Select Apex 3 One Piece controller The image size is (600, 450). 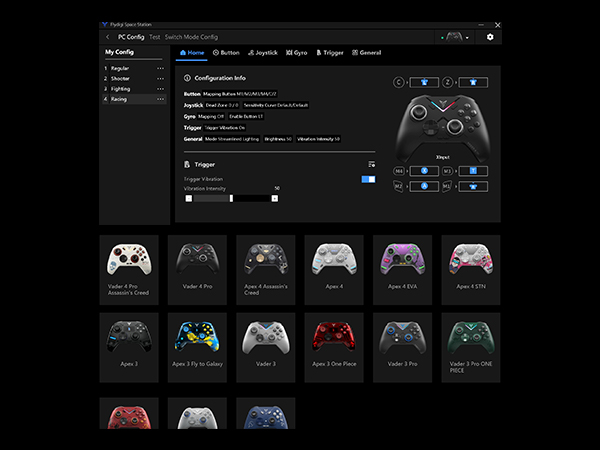(x=334, y=347)
